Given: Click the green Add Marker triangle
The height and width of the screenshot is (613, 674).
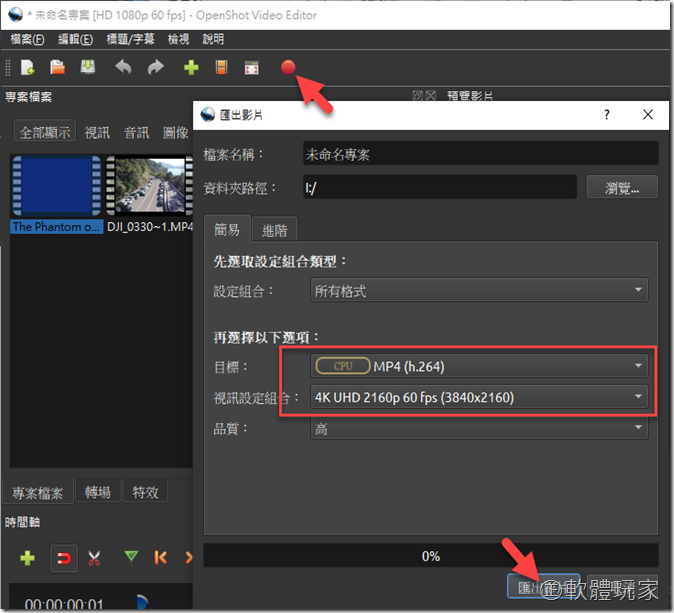Looking at the screenshot, I should tap(131, 557).
